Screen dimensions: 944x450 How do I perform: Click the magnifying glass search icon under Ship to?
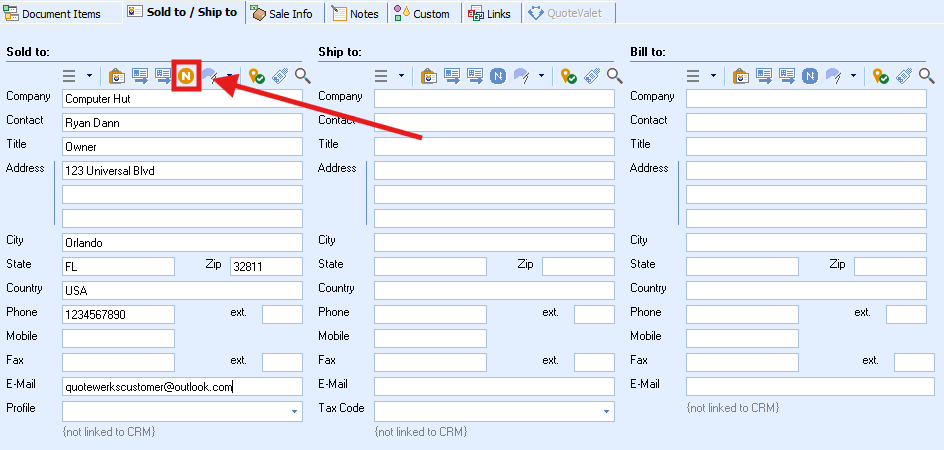[x=614, y=76]
